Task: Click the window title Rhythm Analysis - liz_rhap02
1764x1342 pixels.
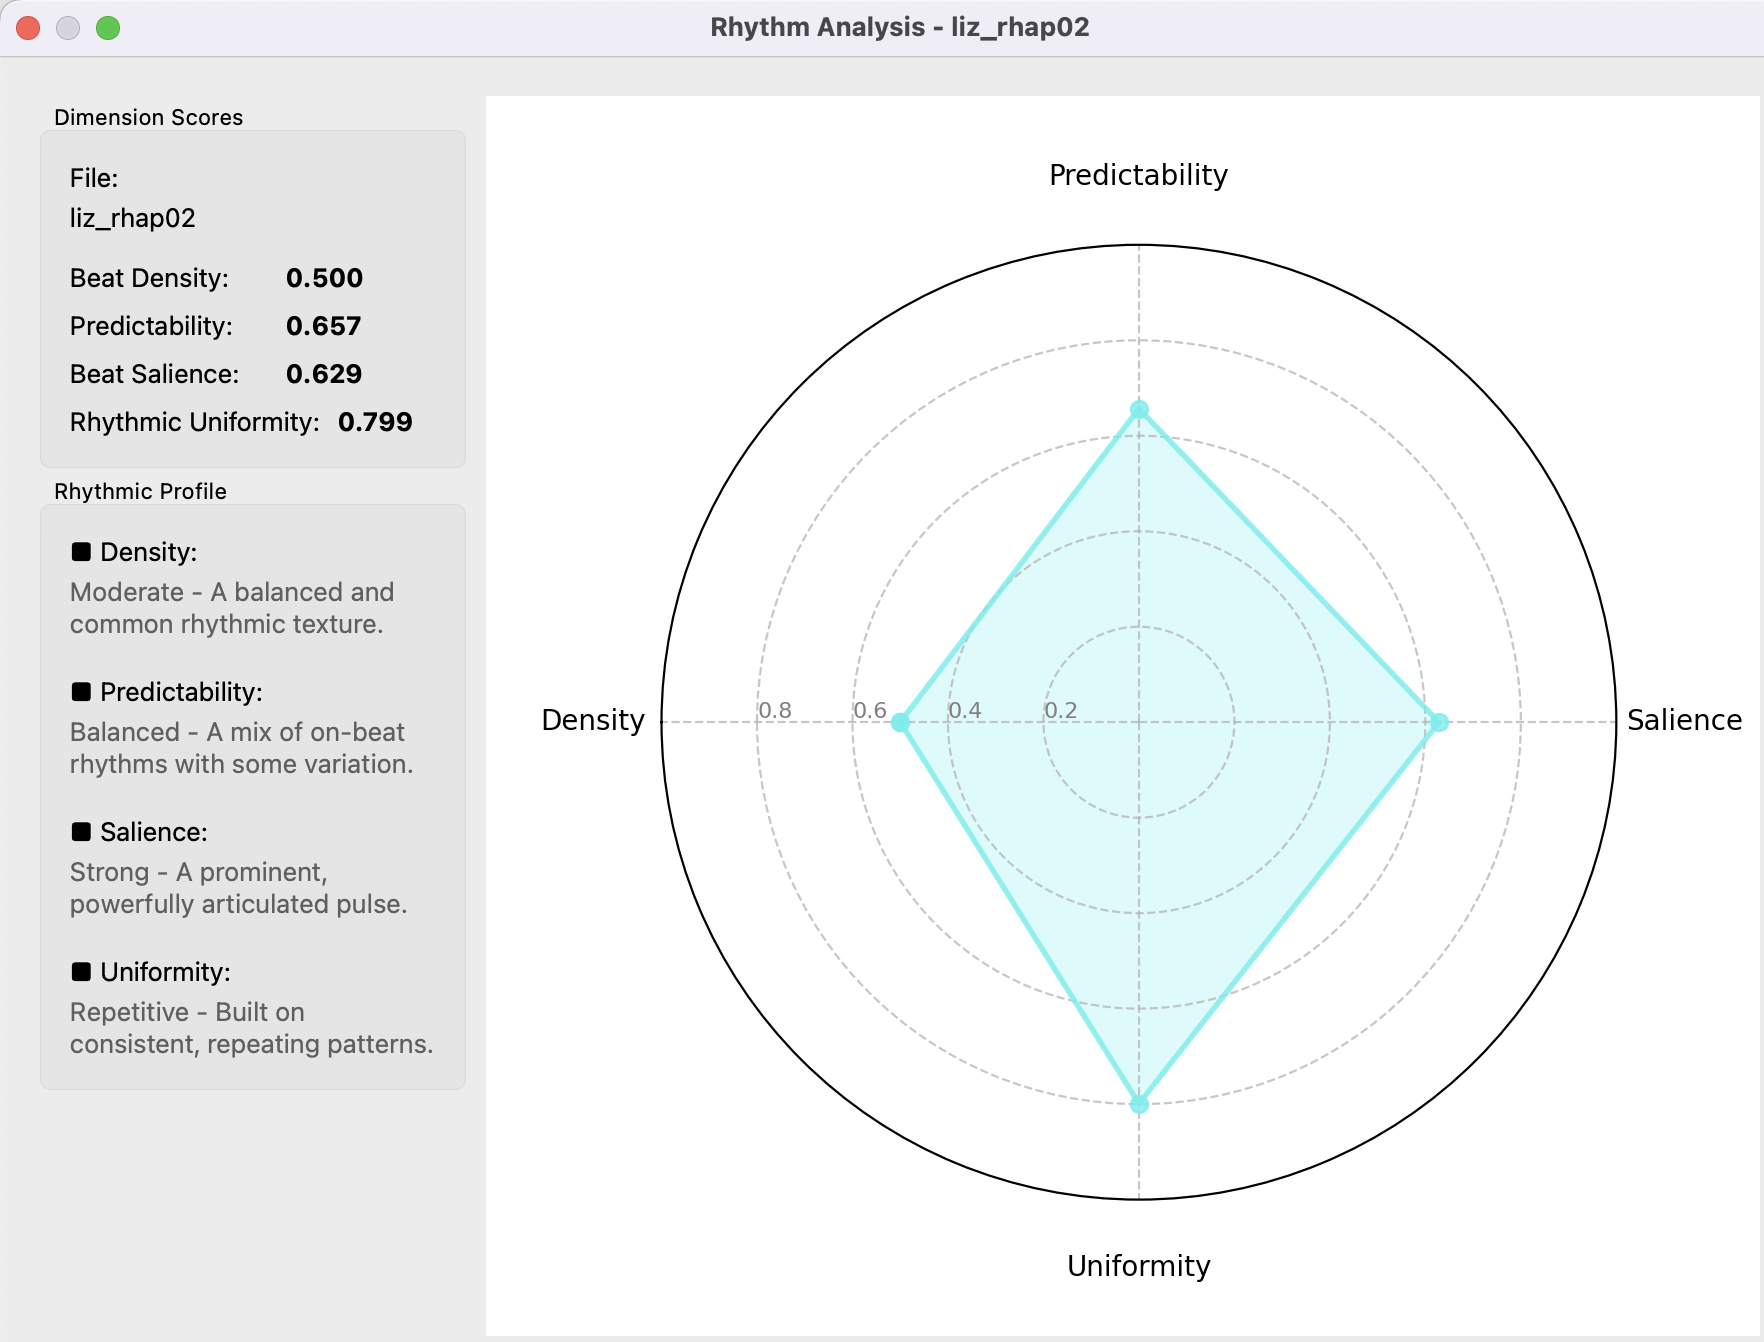Action: pyautogui.click(x=899, y=27)
